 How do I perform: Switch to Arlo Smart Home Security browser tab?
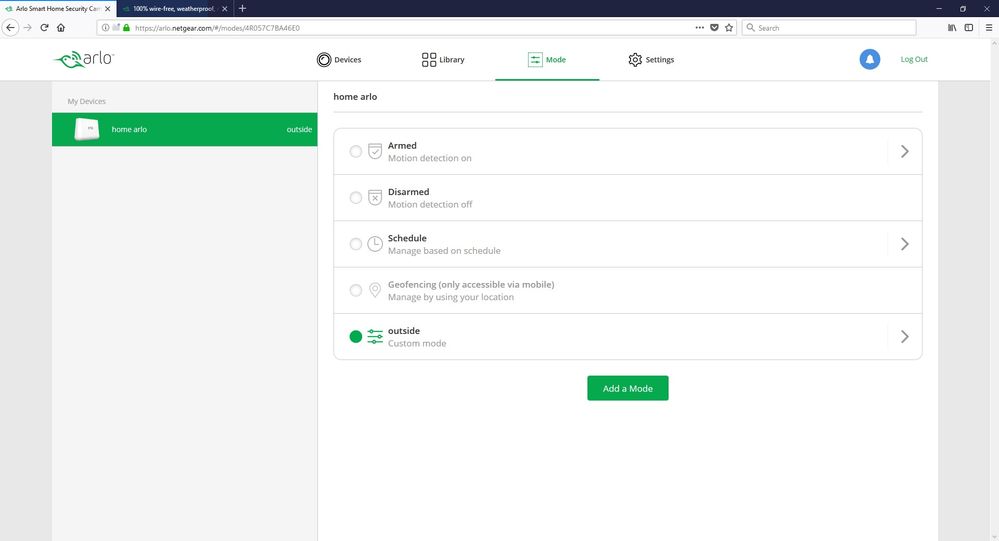58,9
